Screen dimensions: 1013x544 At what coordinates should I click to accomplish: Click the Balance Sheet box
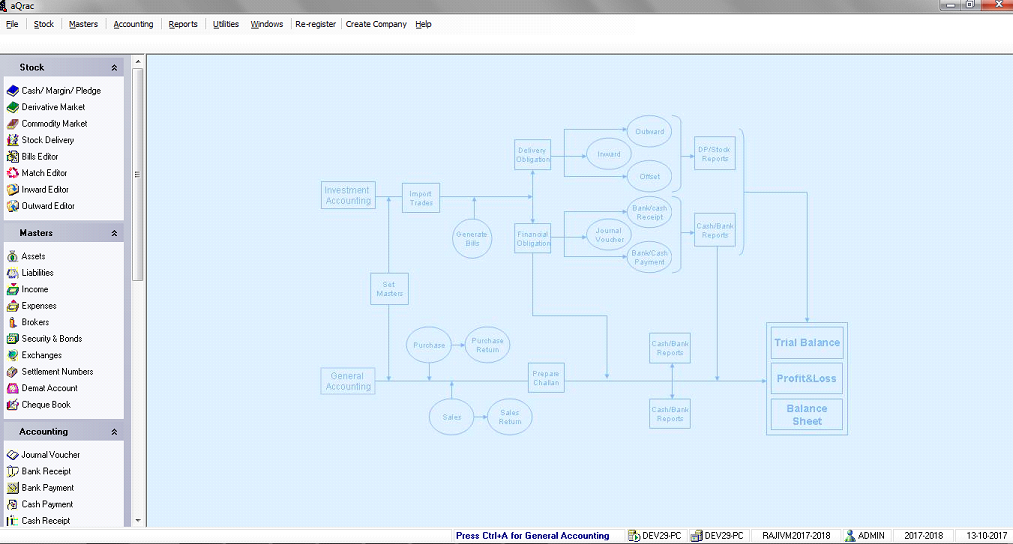coord(807,414)
